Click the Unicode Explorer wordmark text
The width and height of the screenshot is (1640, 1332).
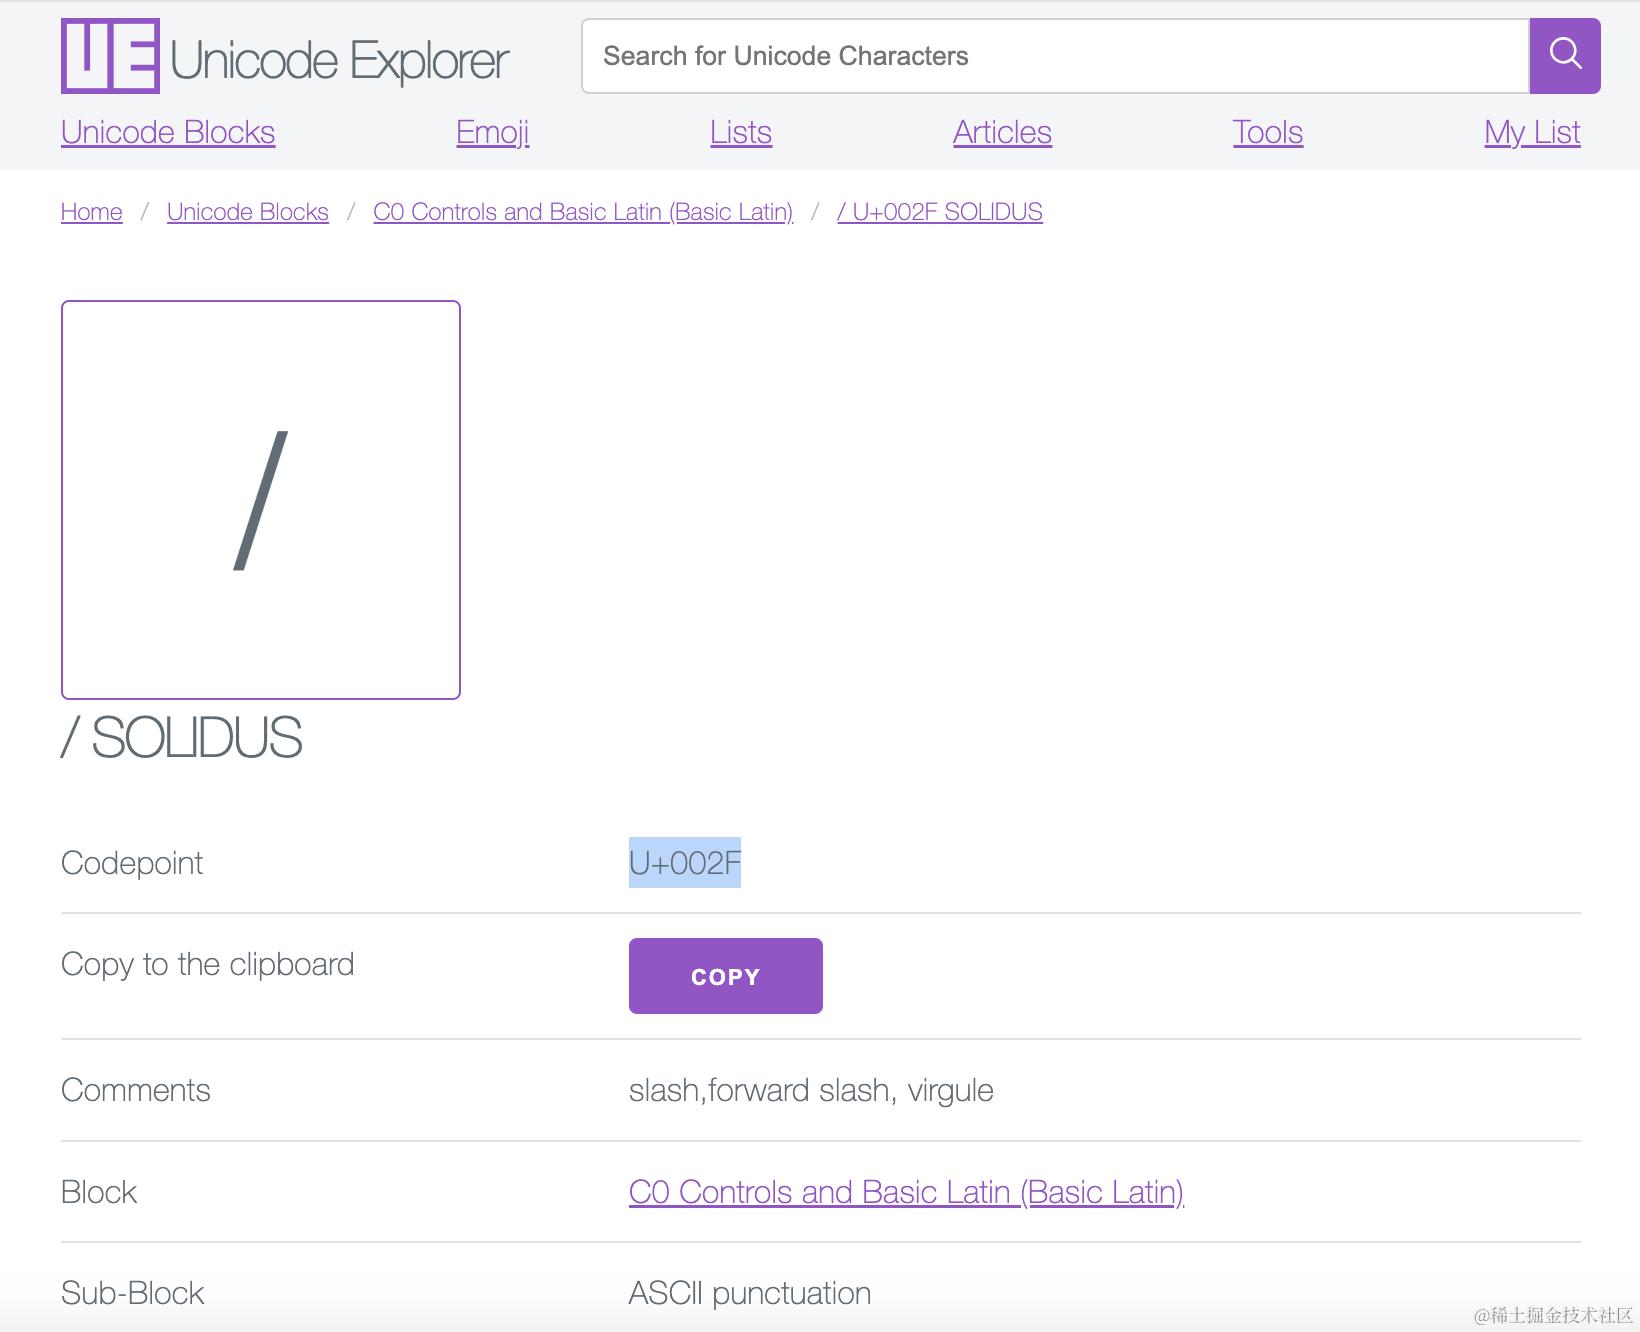point(340,60)
